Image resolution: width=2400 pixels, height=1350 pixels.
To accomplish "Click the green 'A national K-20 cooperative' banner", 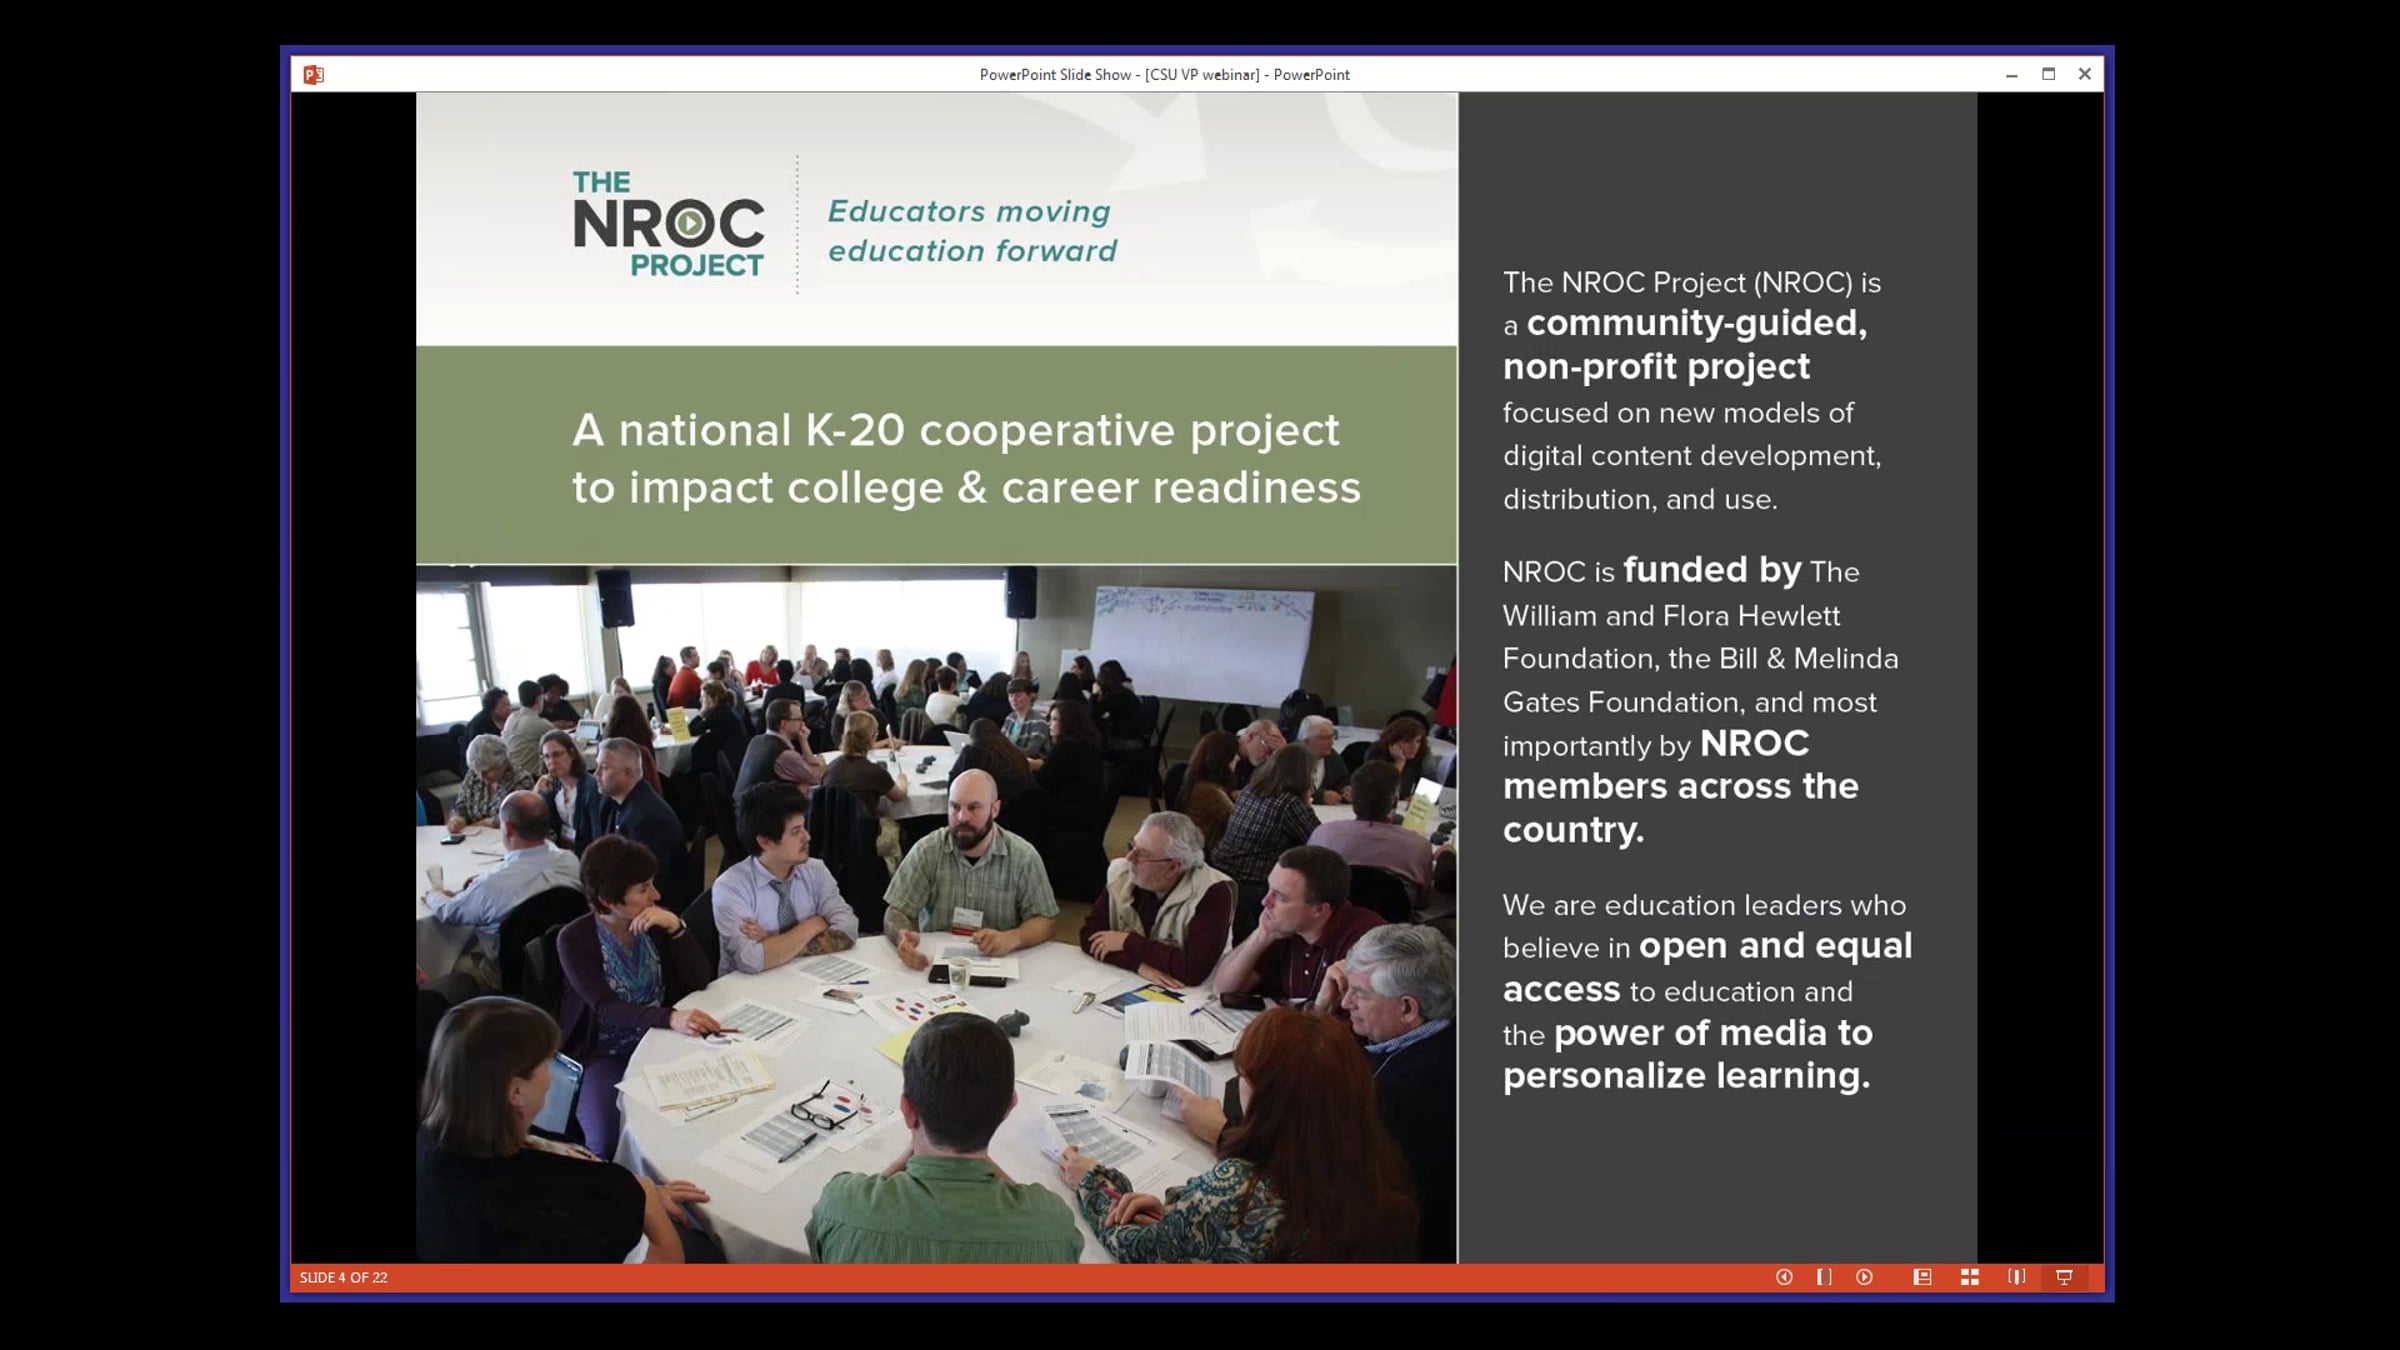I will pos(936,456).
